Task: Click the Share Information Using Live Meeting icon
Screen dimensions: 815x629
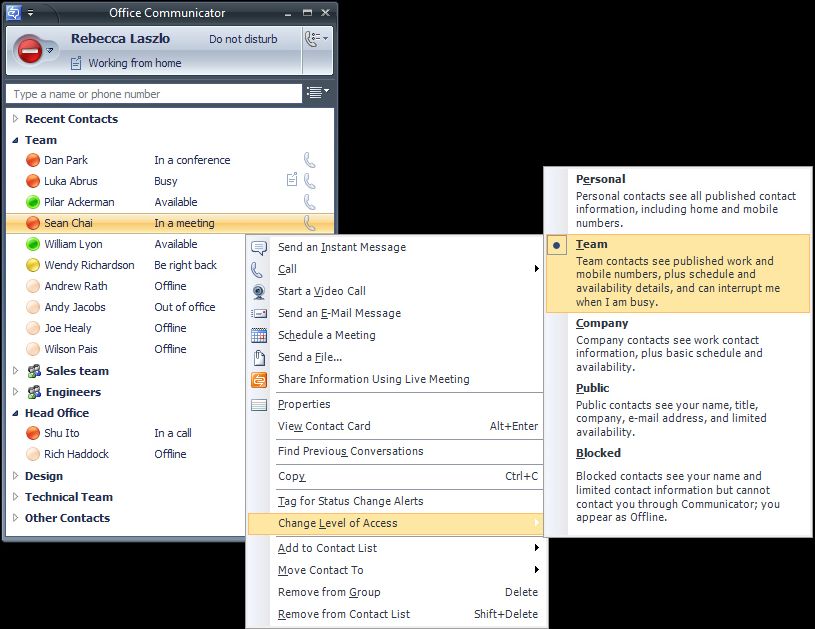Action: pos(259,380)
